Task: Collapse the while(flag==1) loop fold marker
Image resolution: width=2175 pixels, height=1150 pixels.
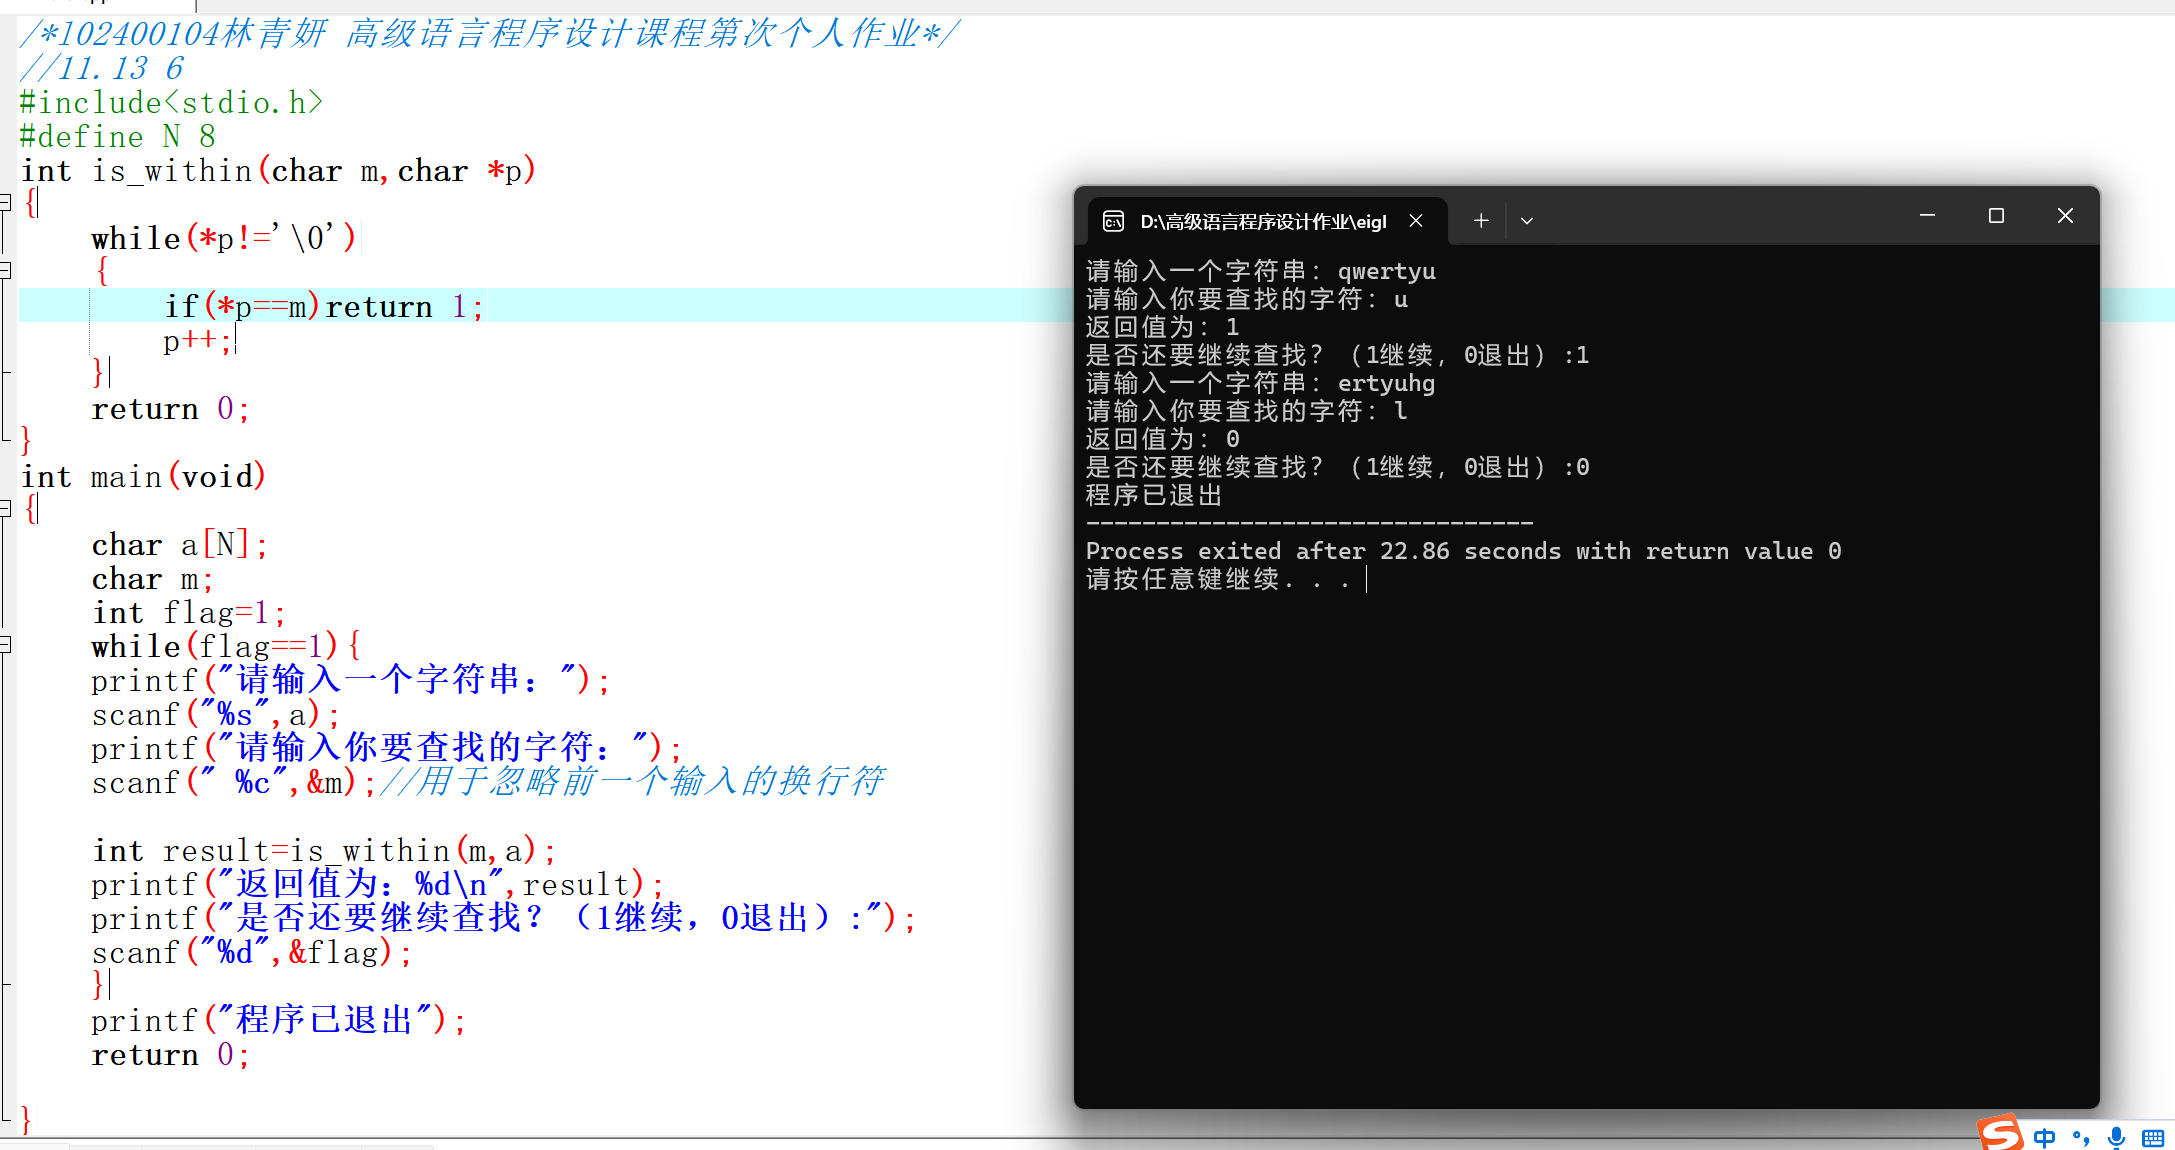Action: [x=5, y=645]
